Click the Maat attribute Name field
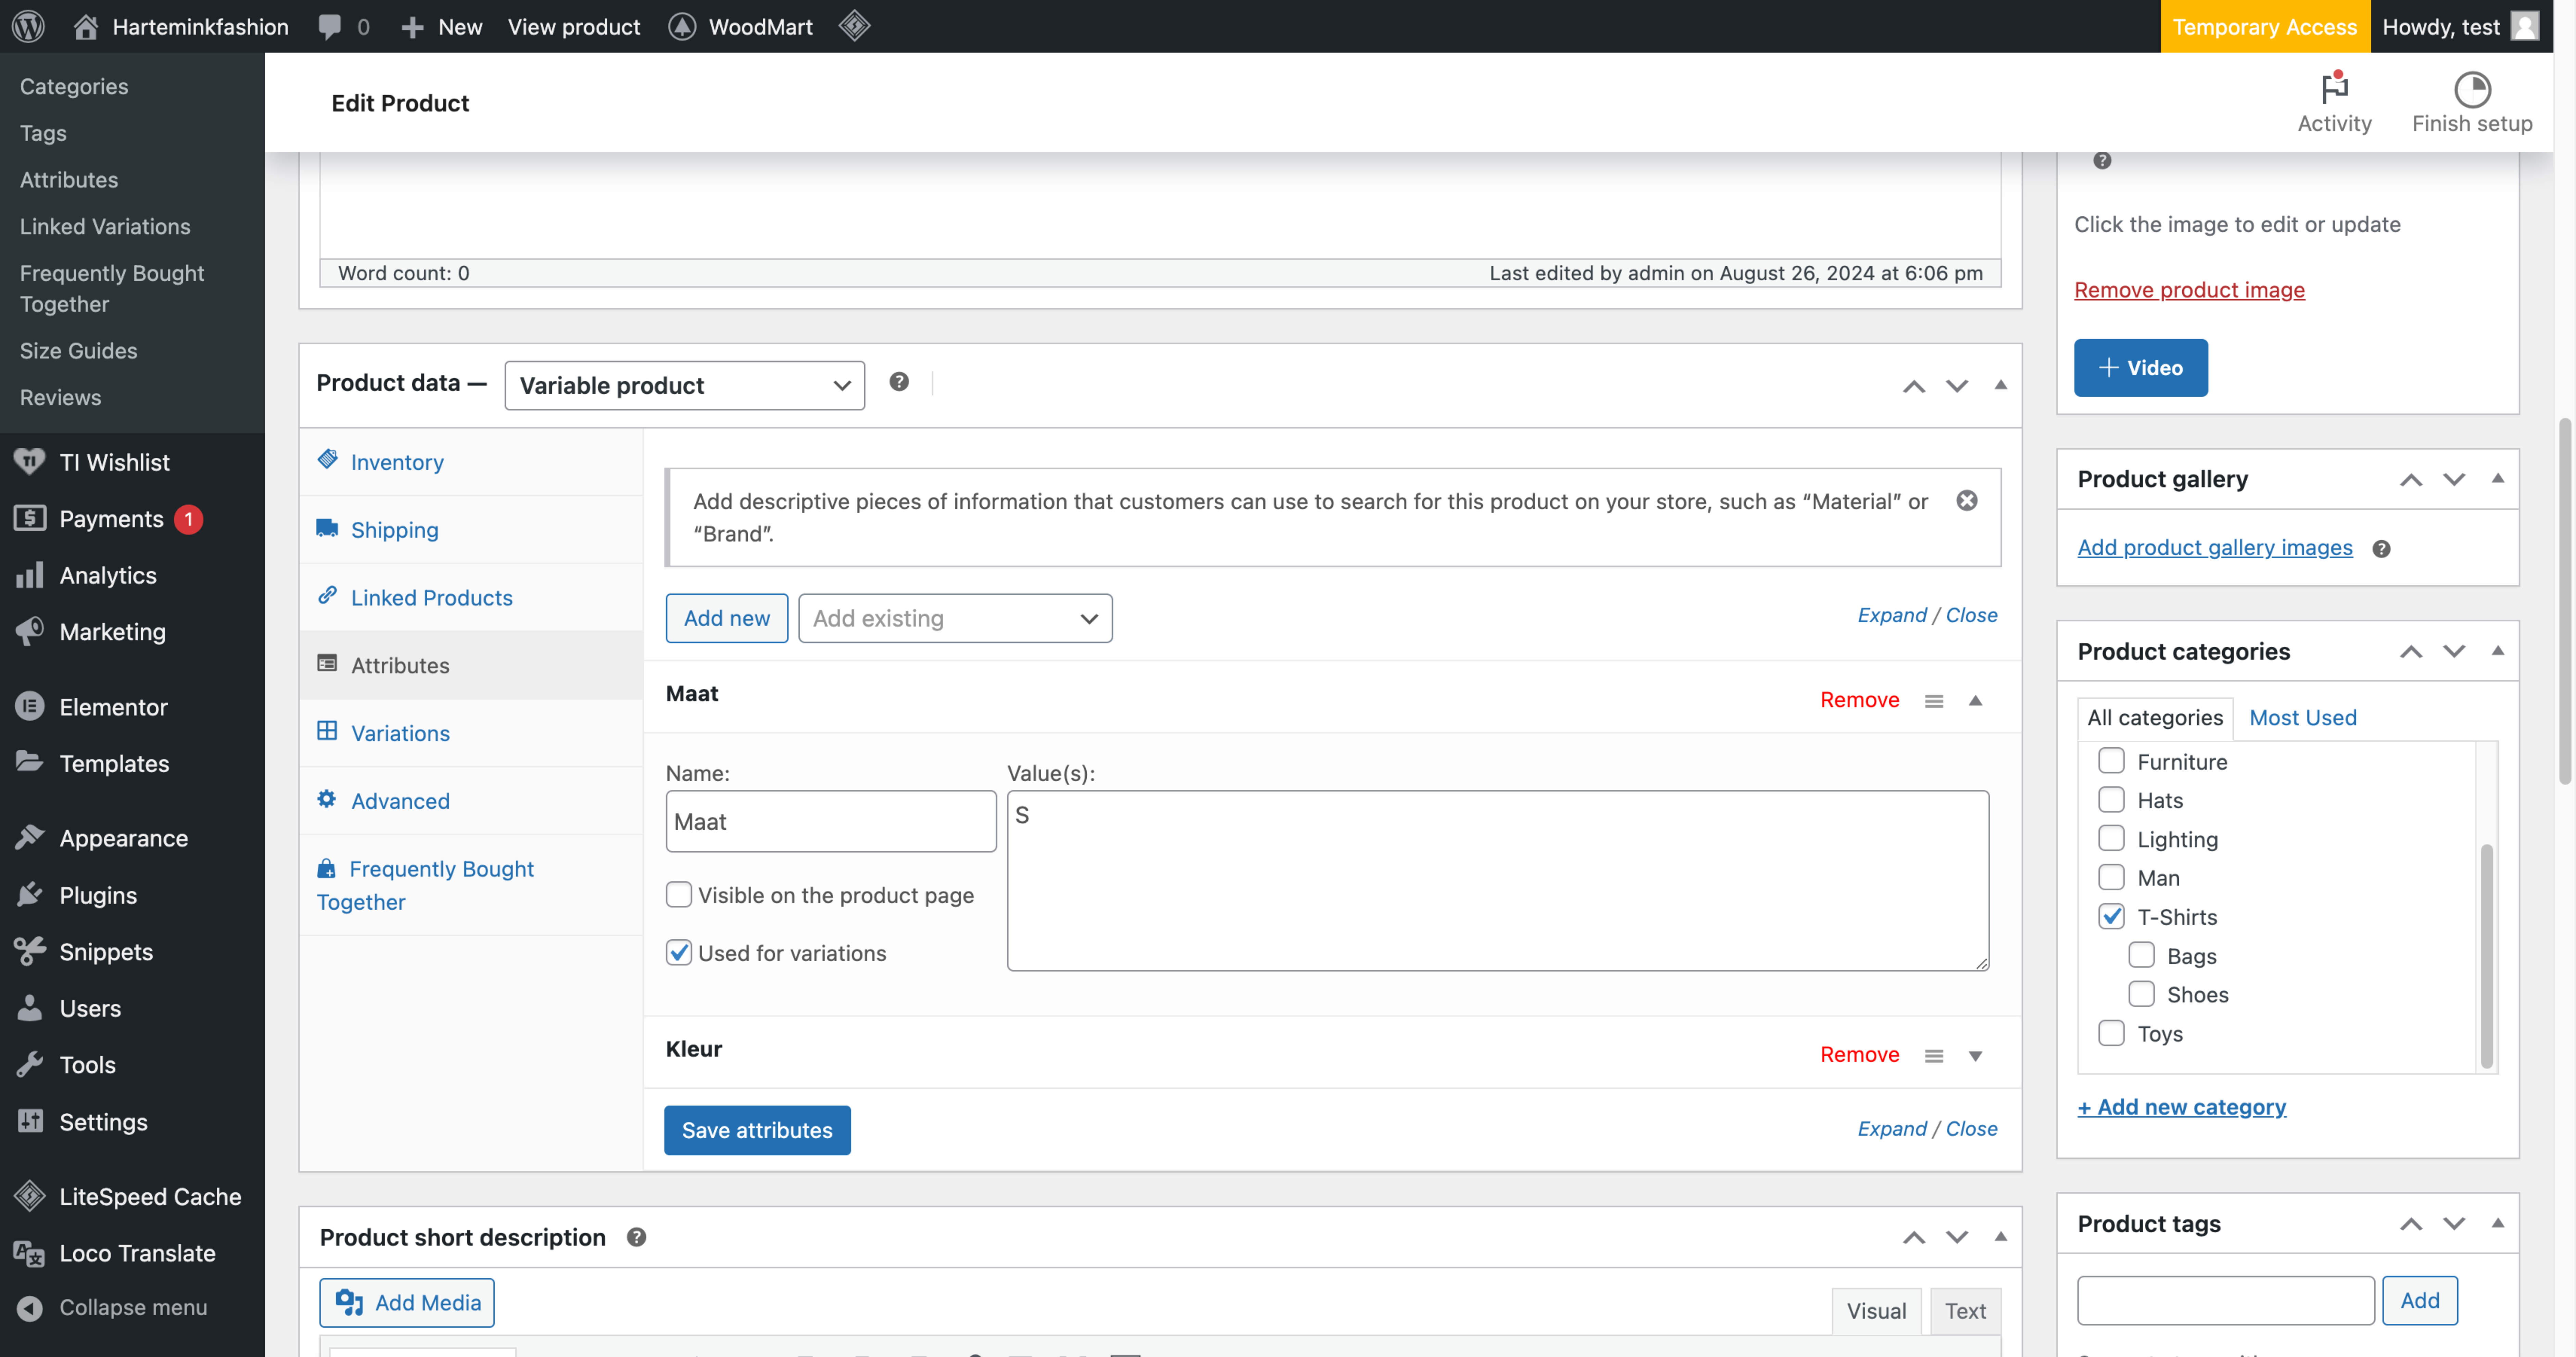Viewport: 2576px width, 1357px height. [831, 822]
